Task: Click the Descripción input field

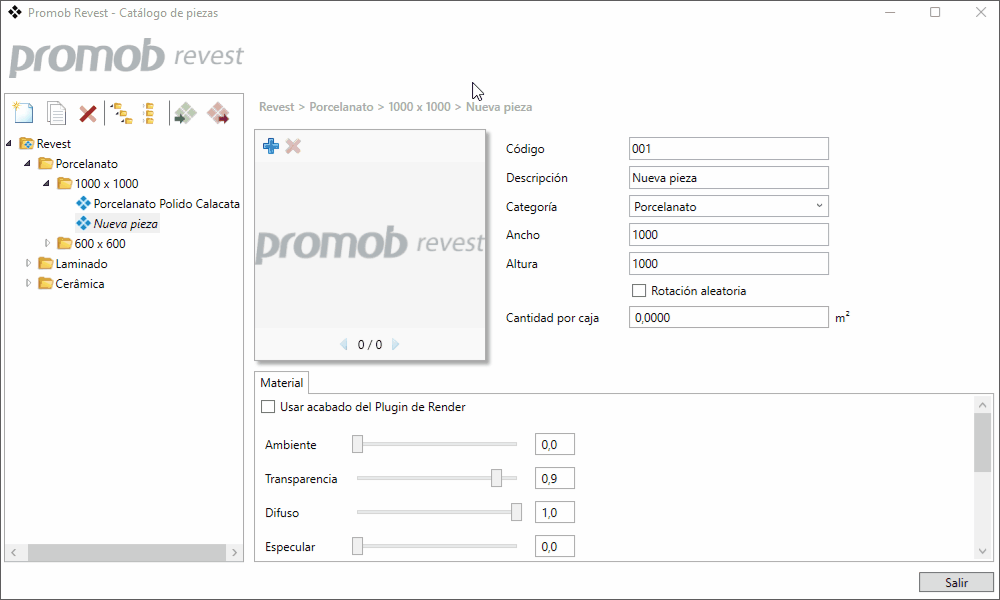Action: coord(728,178)
